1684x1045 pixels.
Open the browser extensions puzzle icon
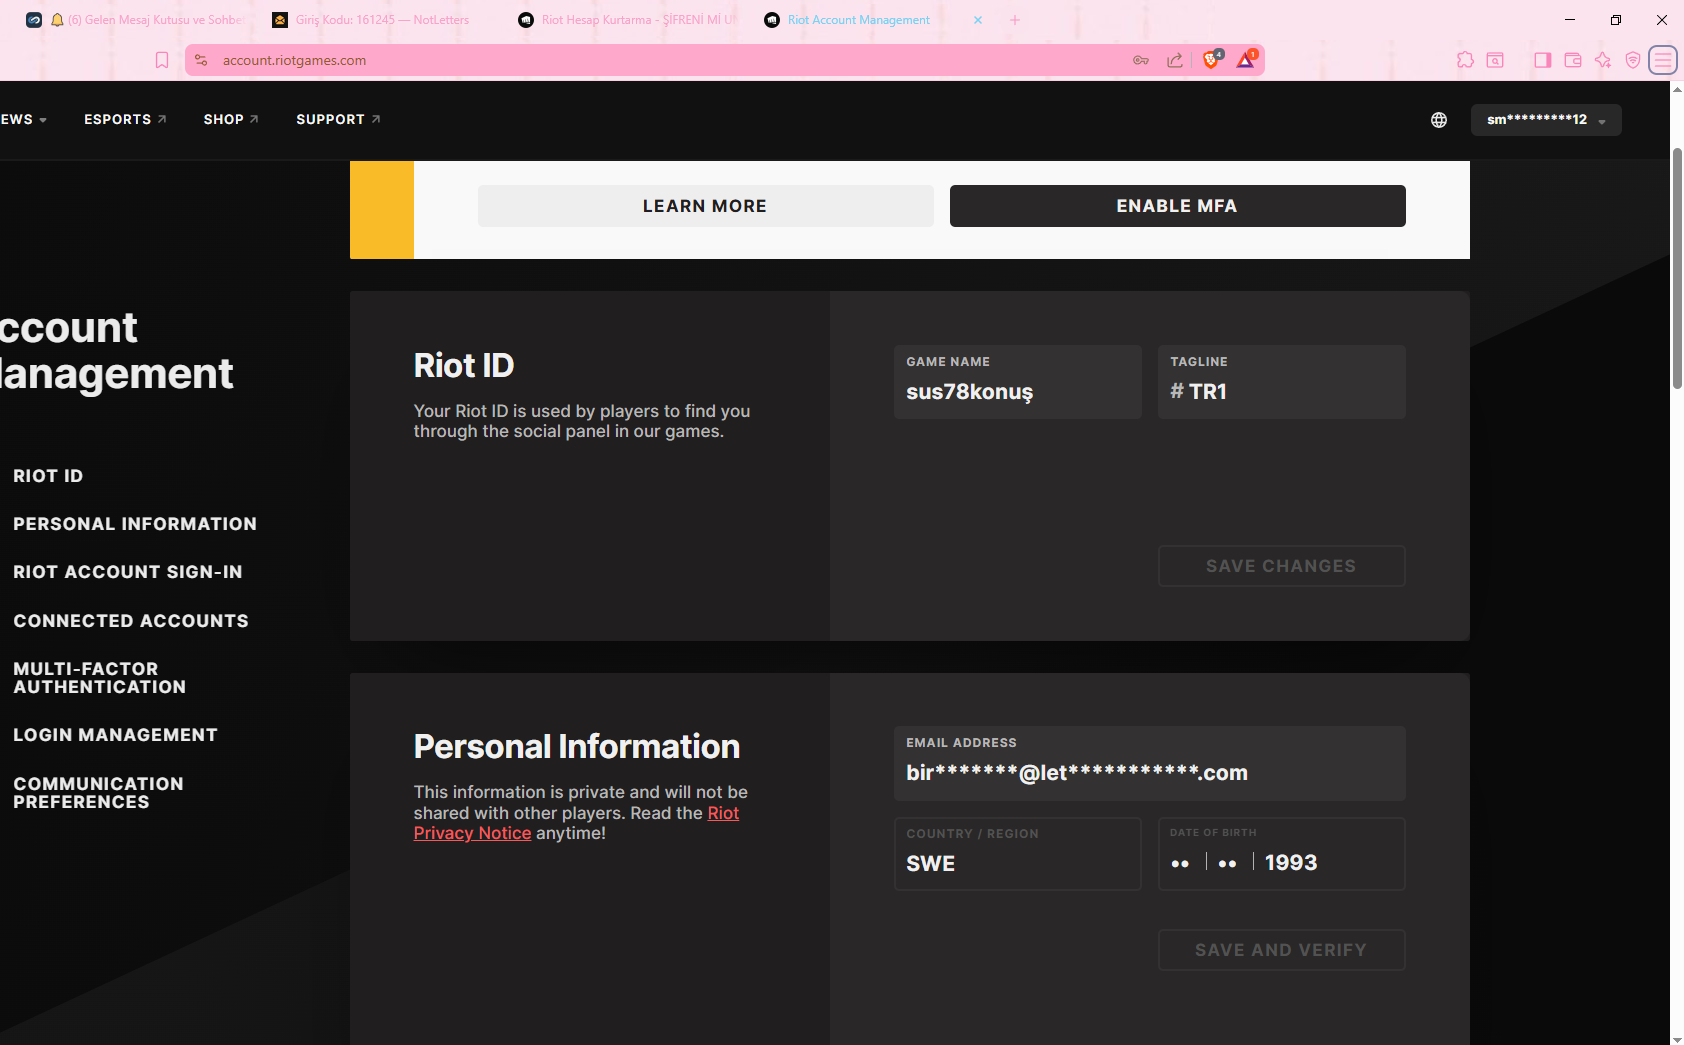(1465, 60)
